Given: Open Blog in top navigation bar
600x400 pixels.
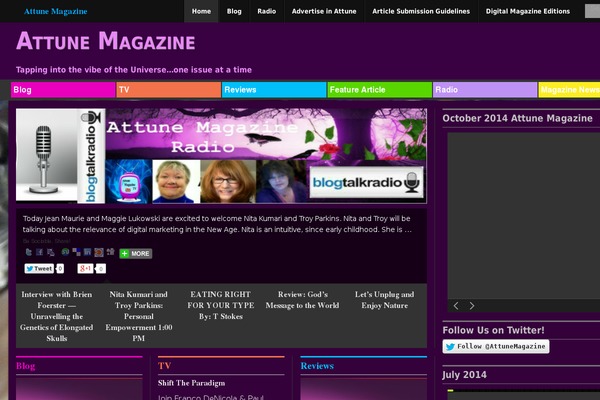Looking at the screenshot, I should click(x=234, y=11).
